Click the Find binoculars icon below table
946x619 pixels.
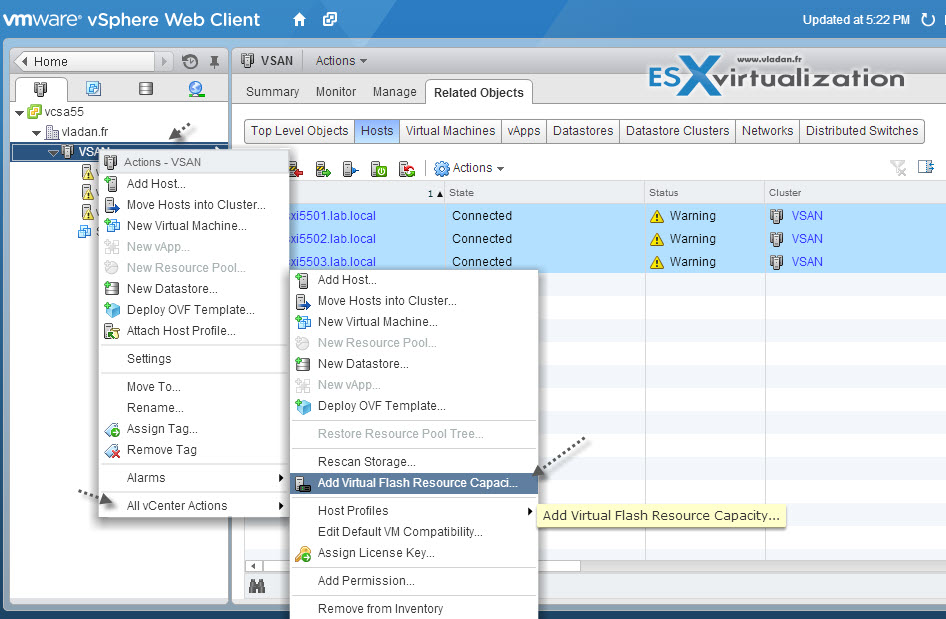(257, 585)
